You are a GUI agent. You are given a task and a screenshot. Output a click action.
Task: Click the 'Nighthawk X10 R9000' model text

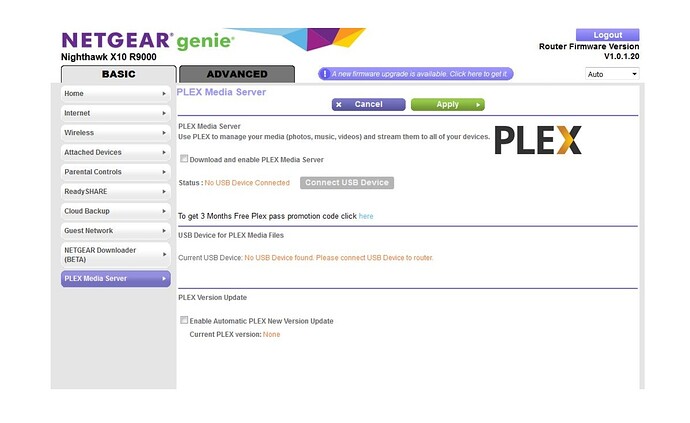[109, 57]
